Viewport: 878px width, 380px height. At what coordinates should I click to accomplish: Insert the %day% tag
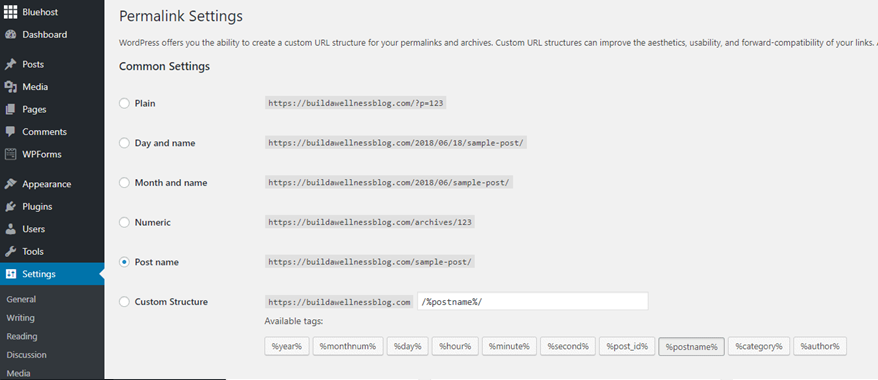pos(407,346)
